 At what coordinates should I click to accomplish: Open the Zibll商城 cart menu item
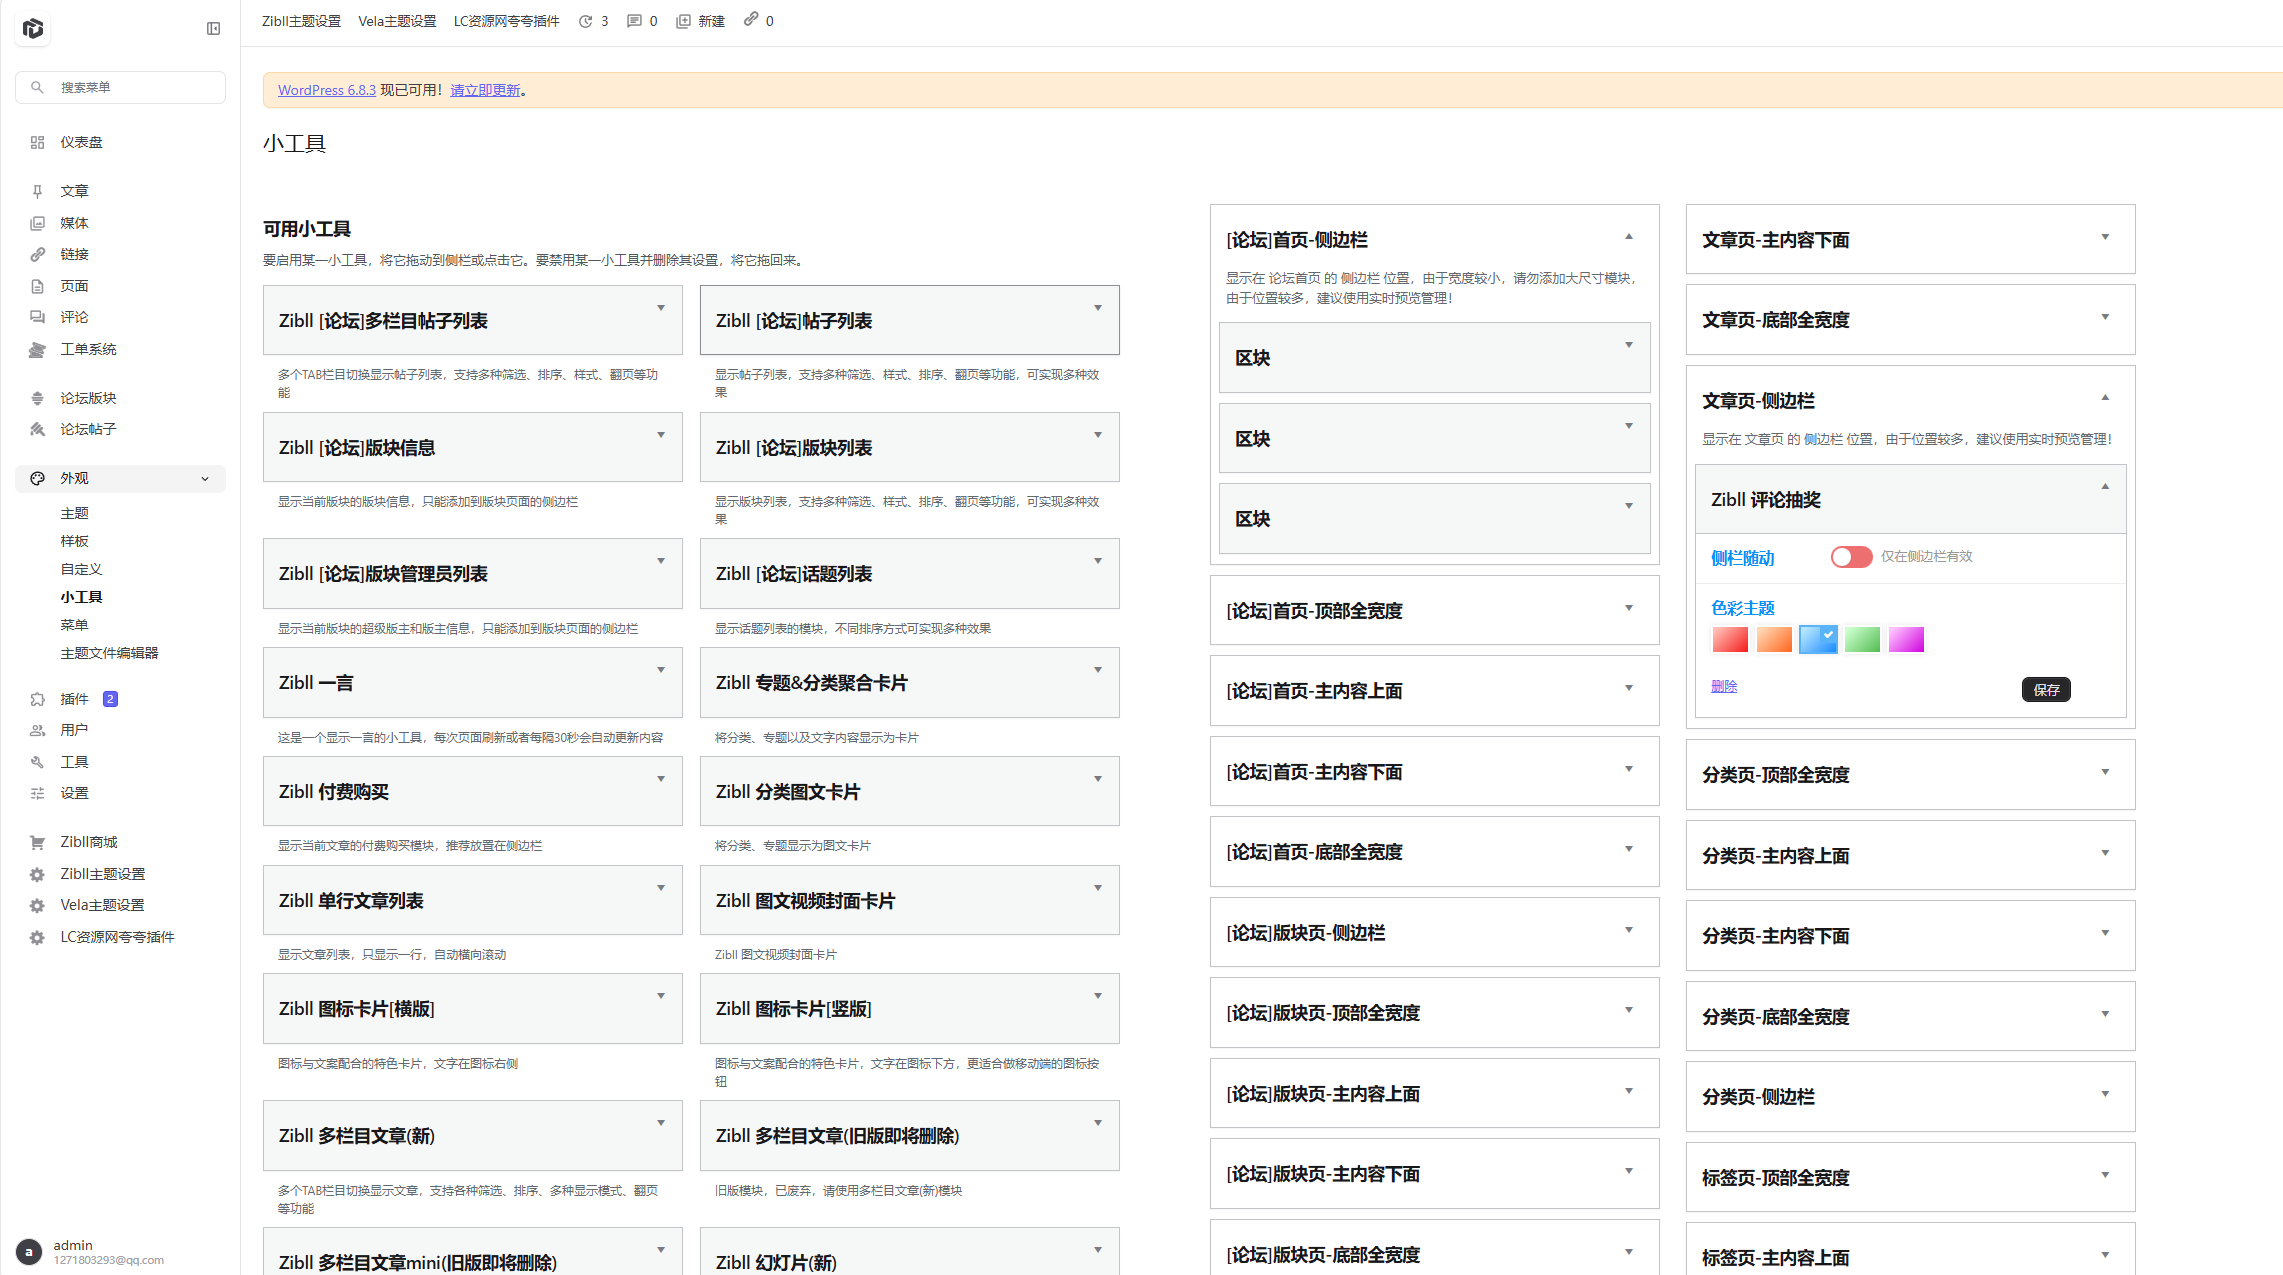[x=88, y=842]
